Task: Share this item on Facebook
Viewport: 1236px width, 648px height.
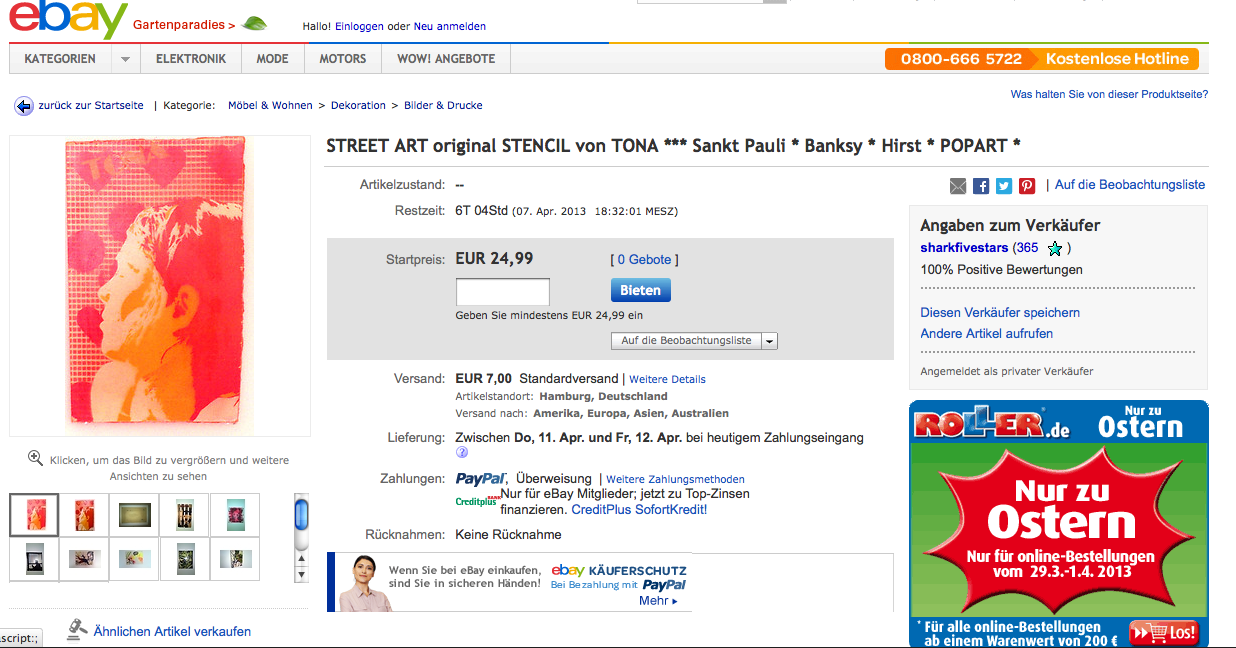Action: [981, 186]
